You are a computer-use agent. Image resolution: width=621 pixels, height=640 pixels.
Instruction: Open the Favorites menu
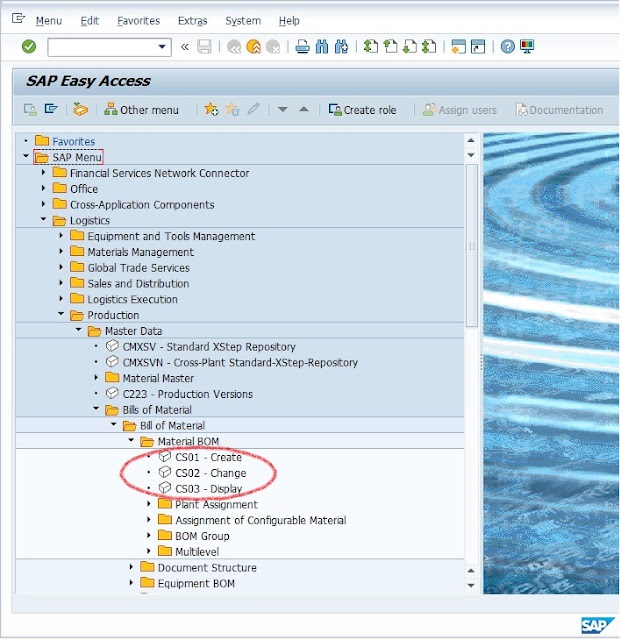[x=138, y=20]
